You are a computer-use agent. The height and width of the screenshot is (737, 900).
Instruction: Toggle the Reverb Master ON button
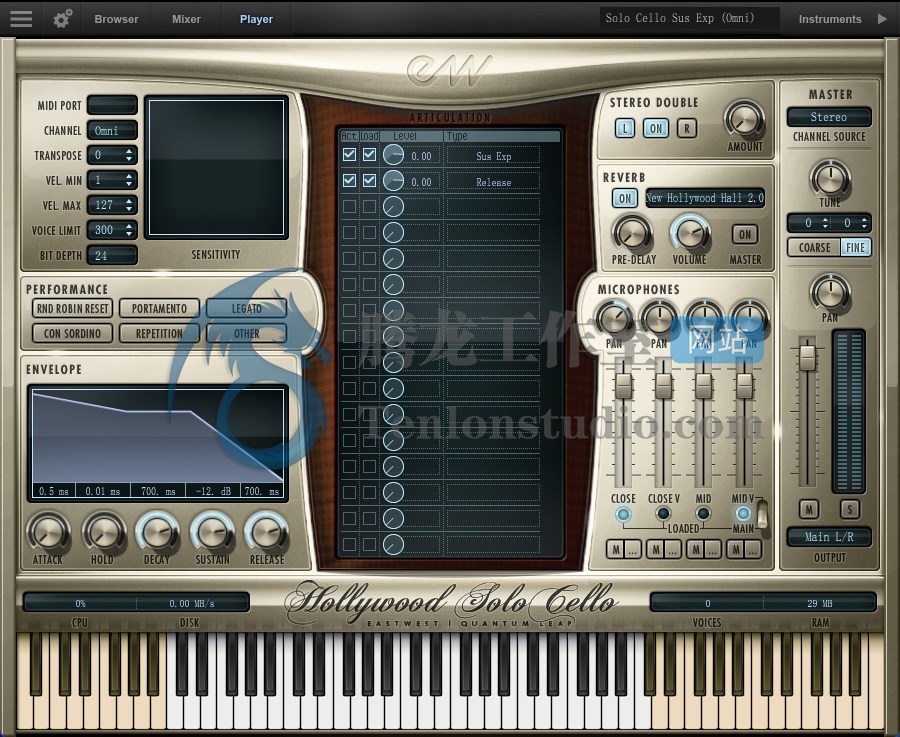[x=744, y=234]
